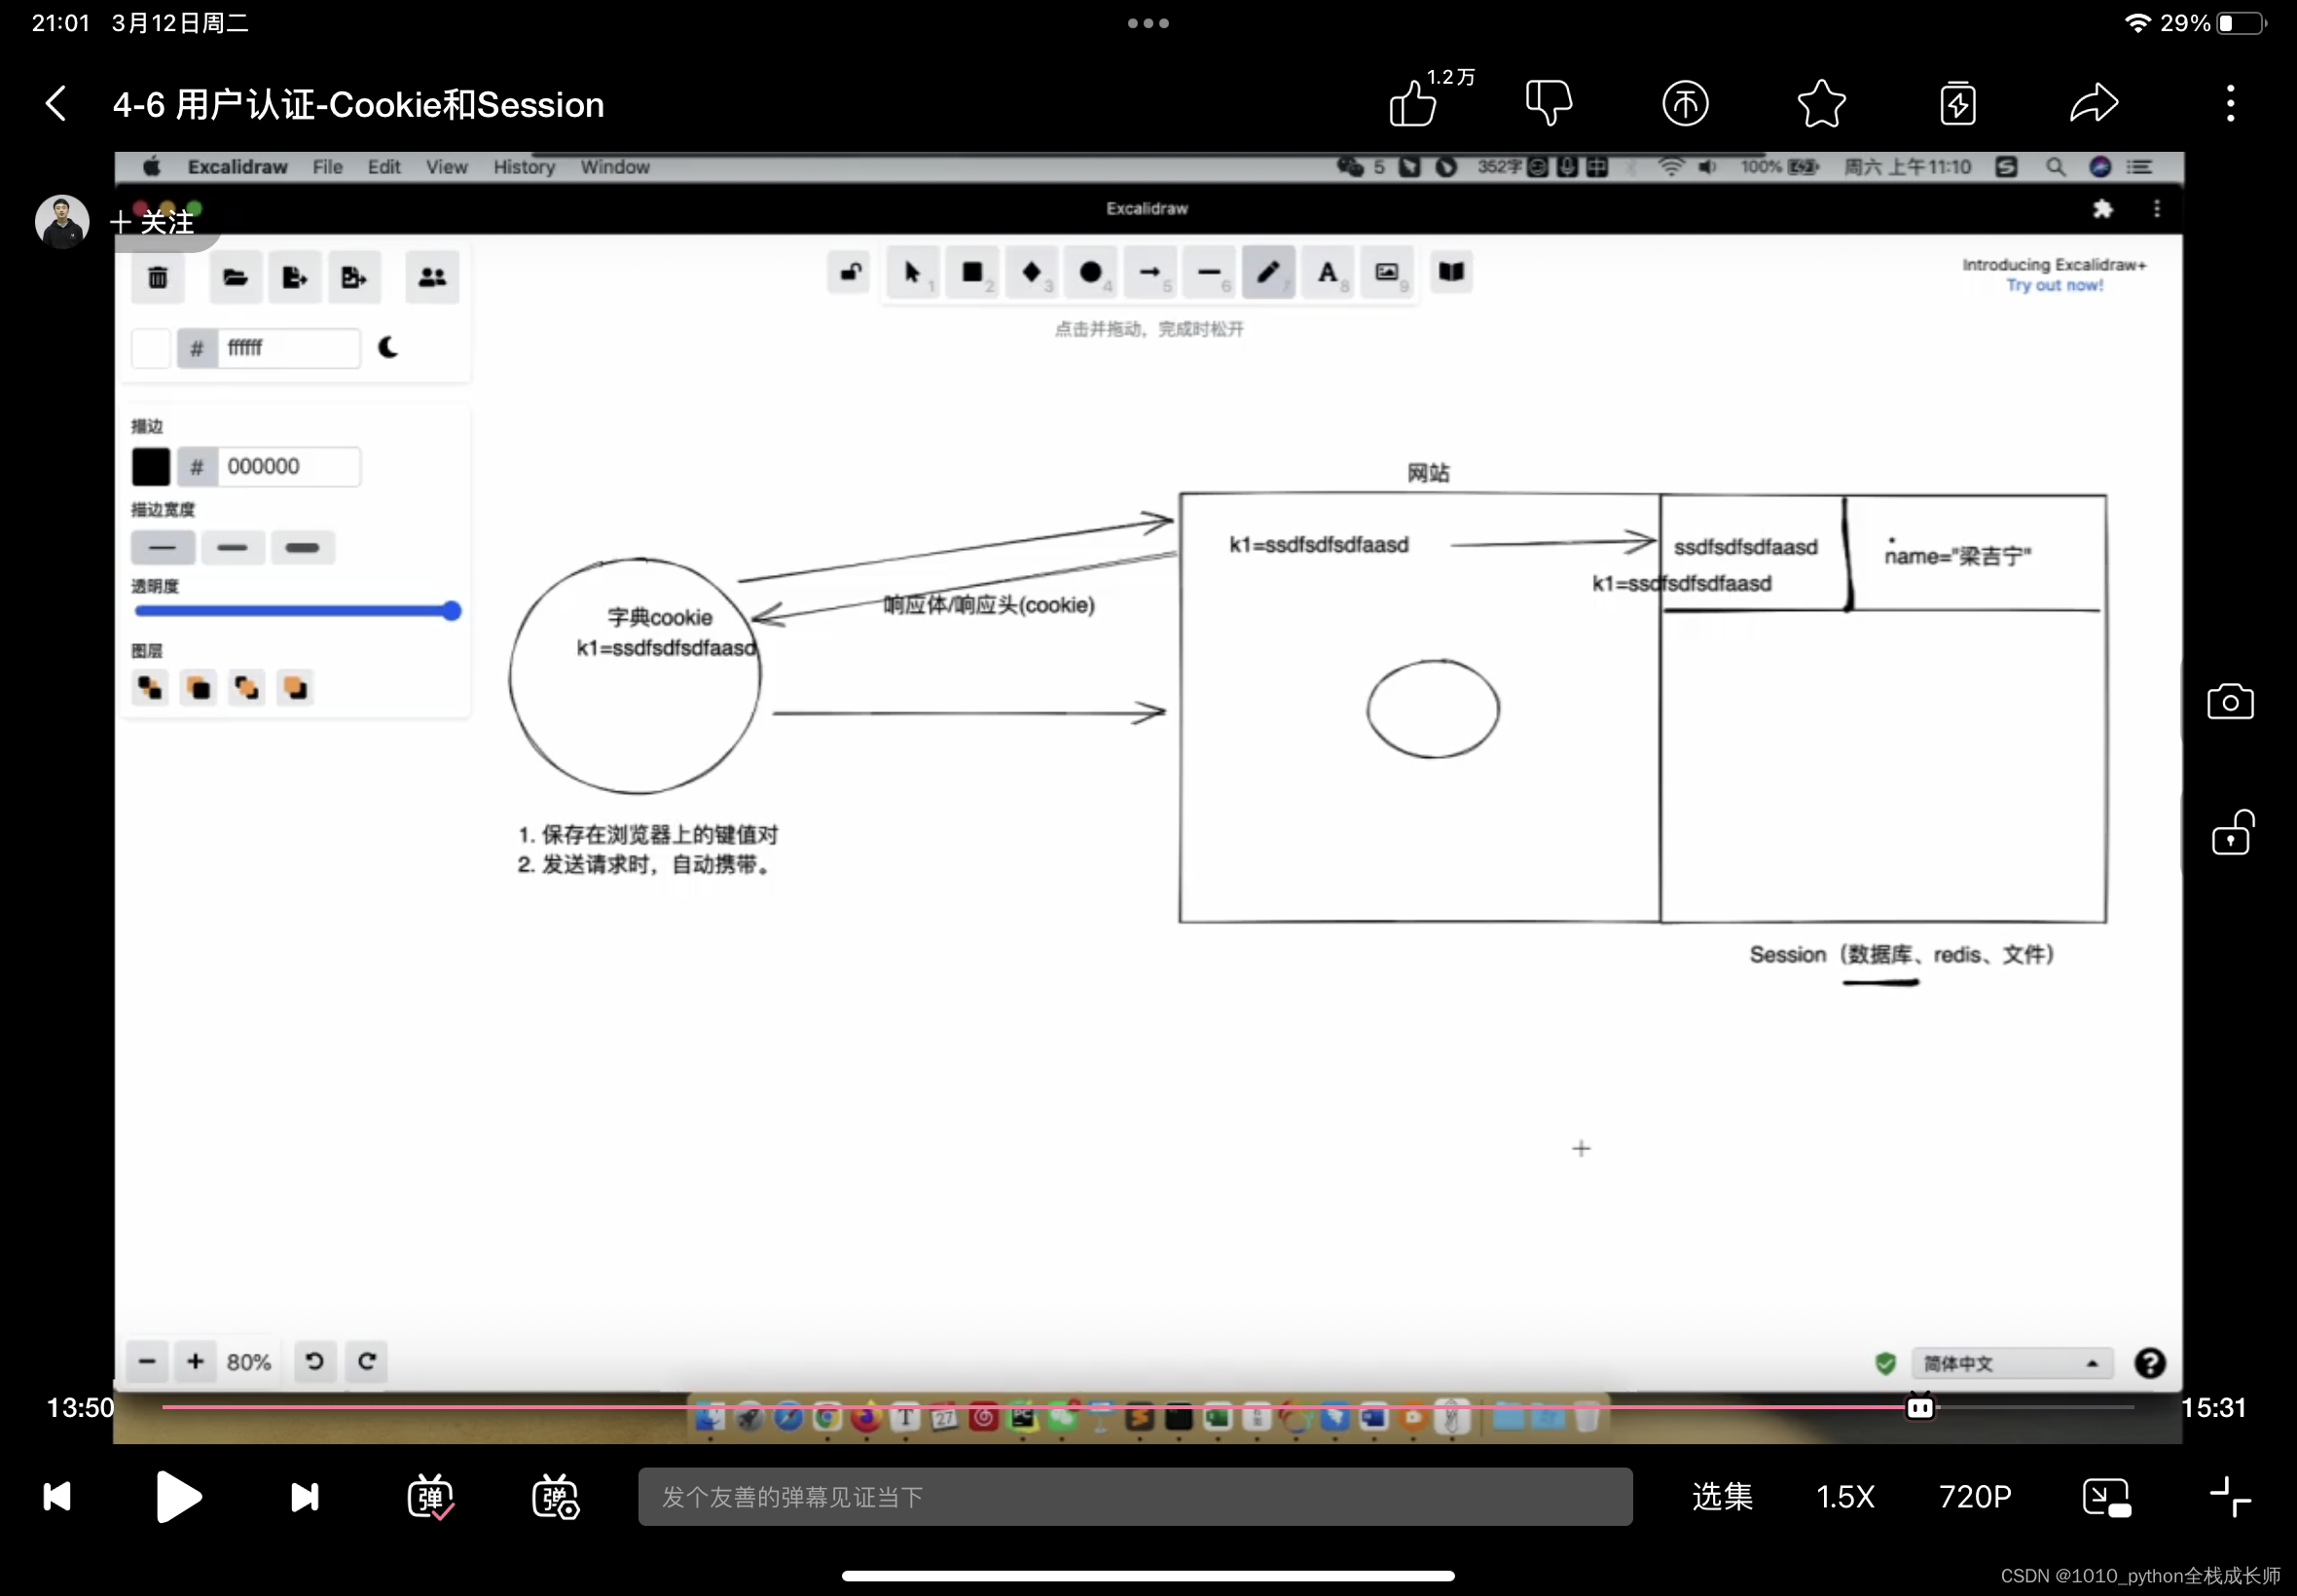The width and height of the screenshot is (2297, 1596).
Task: Click the black stroke color swatch
Action: click(x=151, y=466)
